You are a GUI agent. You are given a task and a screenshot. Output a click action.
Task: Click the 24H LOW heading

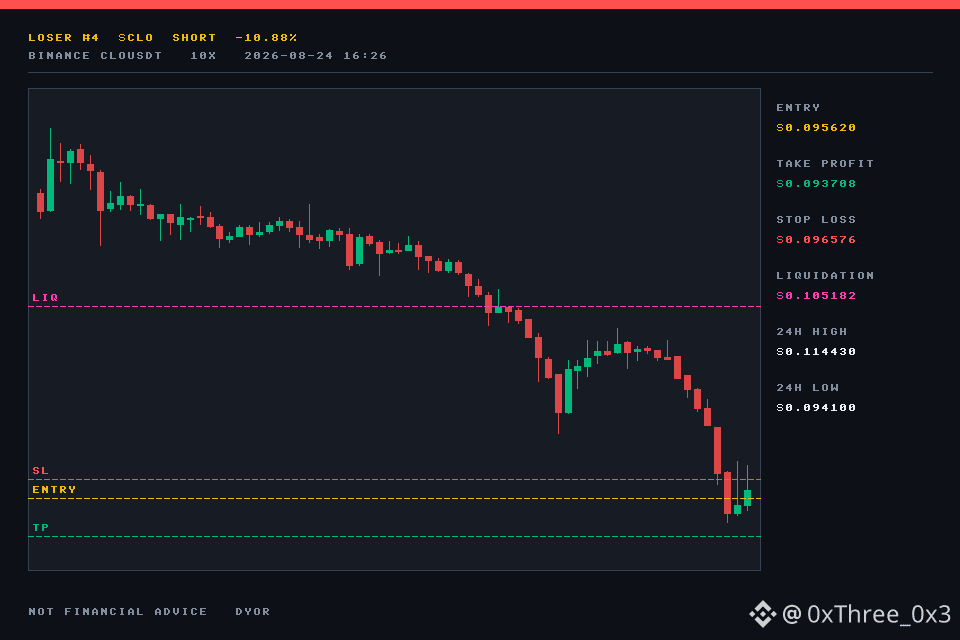(808, 388)
